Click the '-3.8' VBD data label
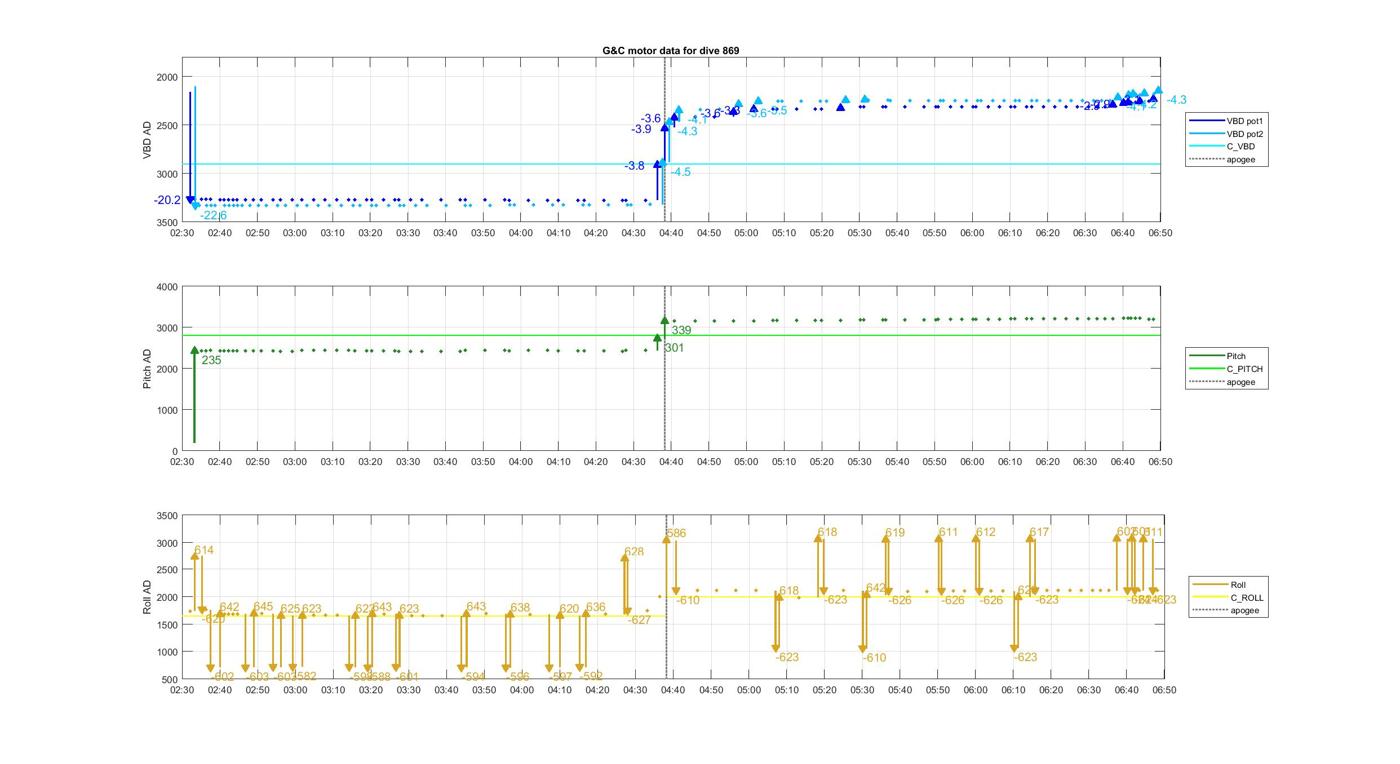 coord(635,166)
